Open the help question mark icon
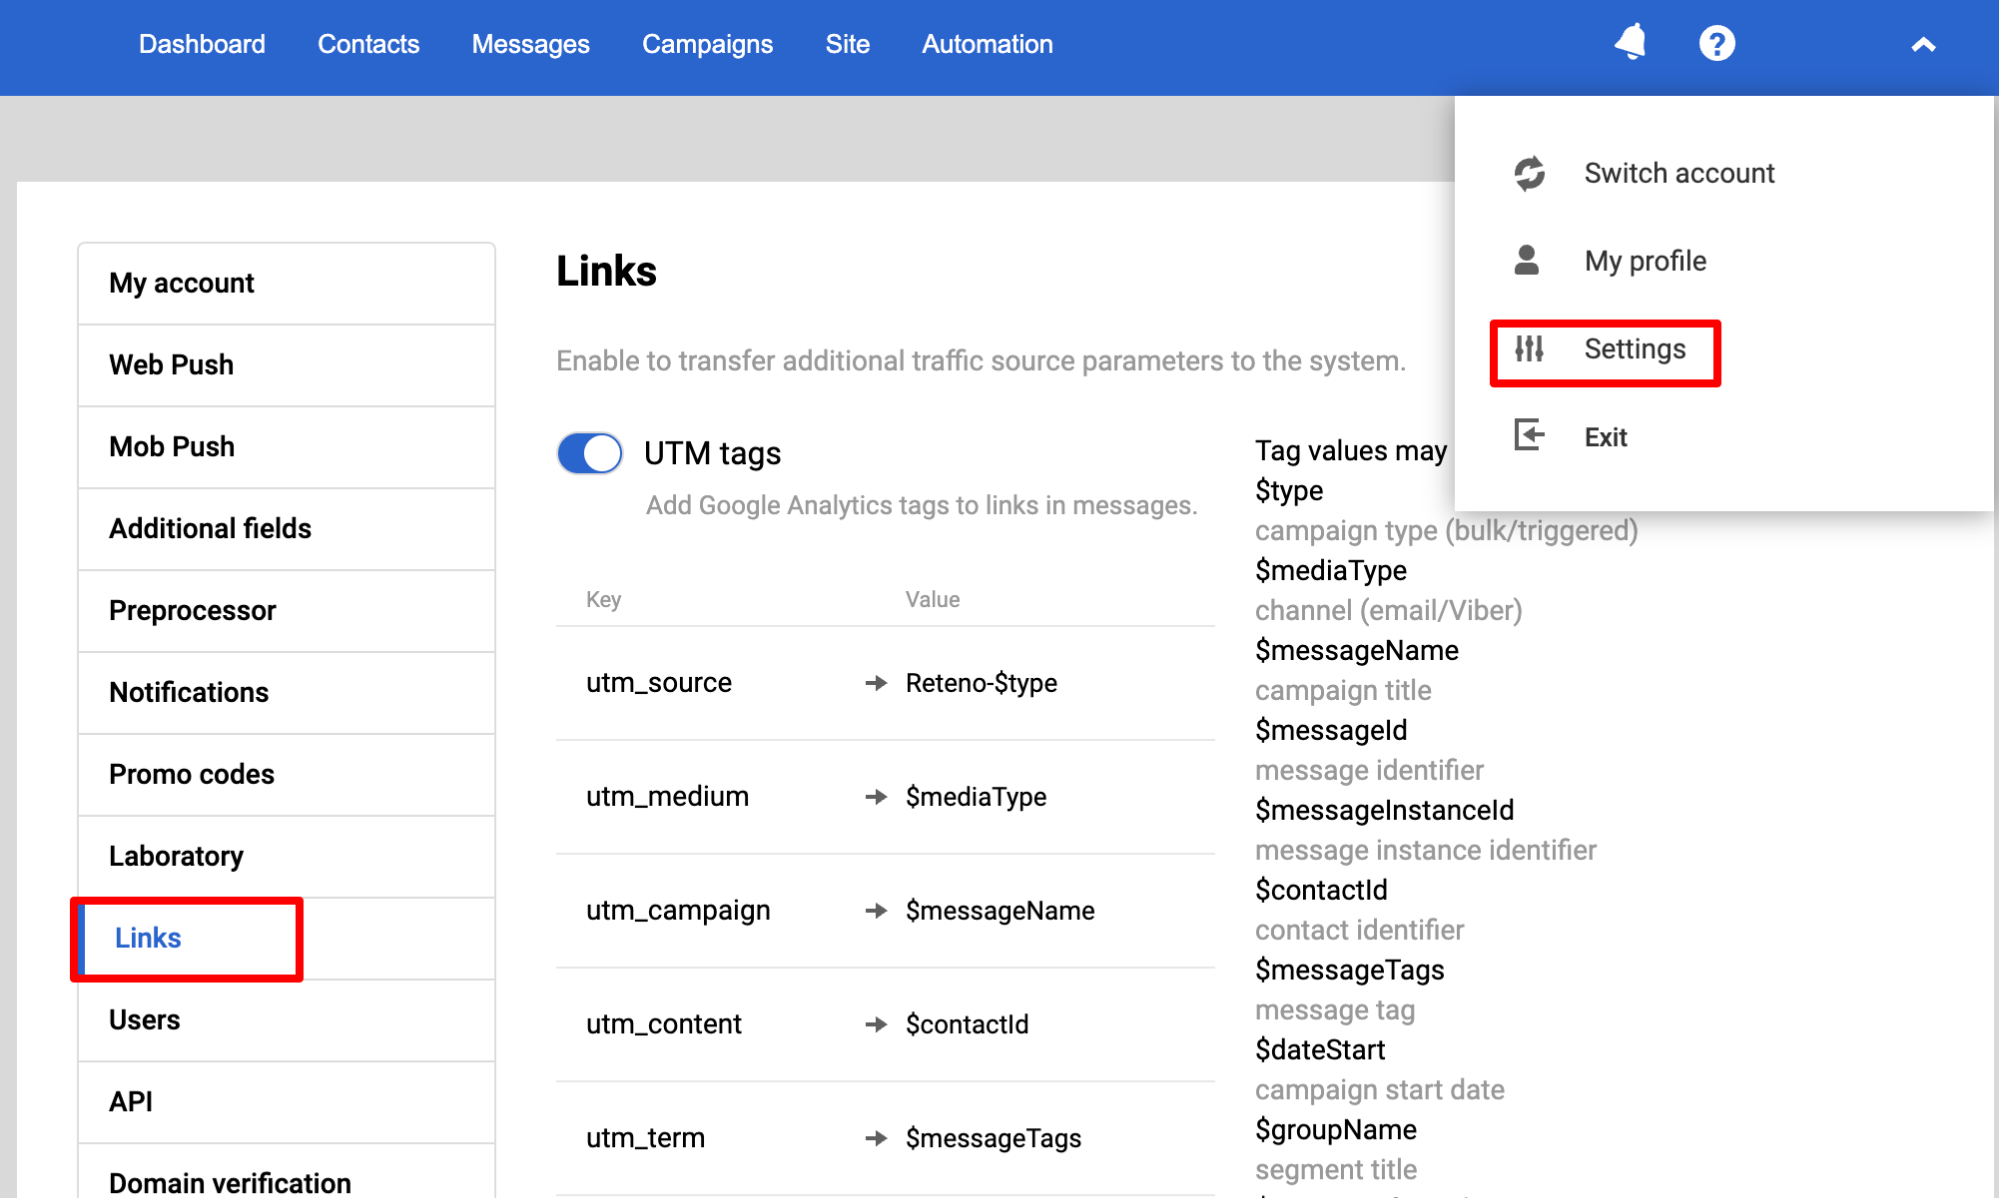The image size is (1999, 1199). [1716, 43]
